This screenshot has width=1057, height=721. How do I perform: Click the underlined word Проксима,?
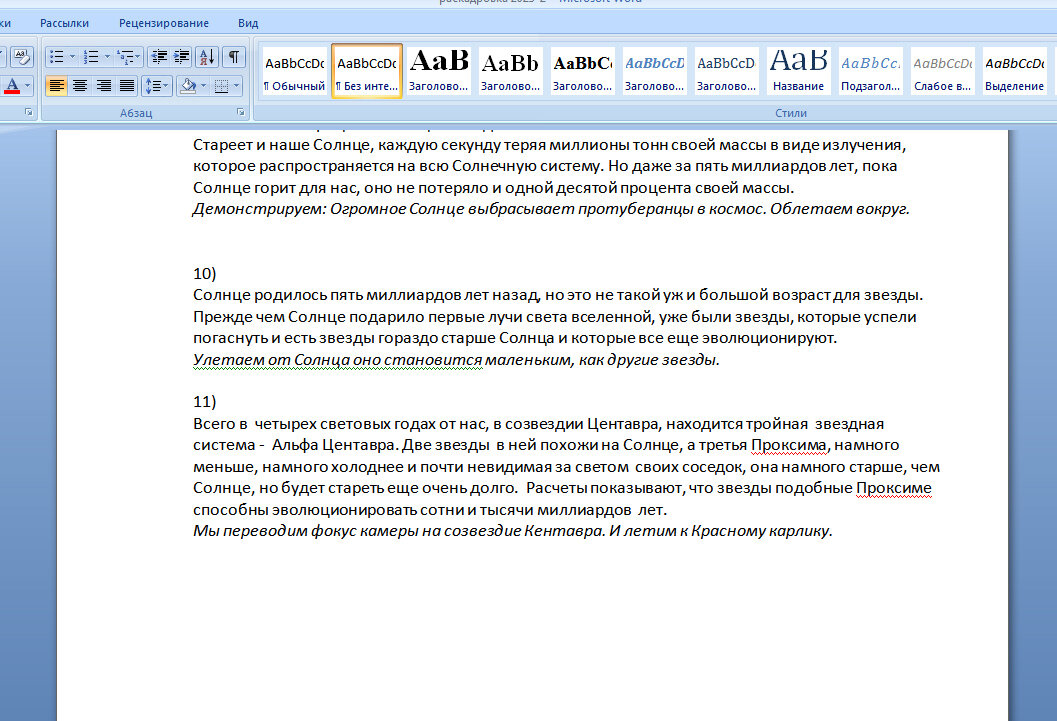790,445
